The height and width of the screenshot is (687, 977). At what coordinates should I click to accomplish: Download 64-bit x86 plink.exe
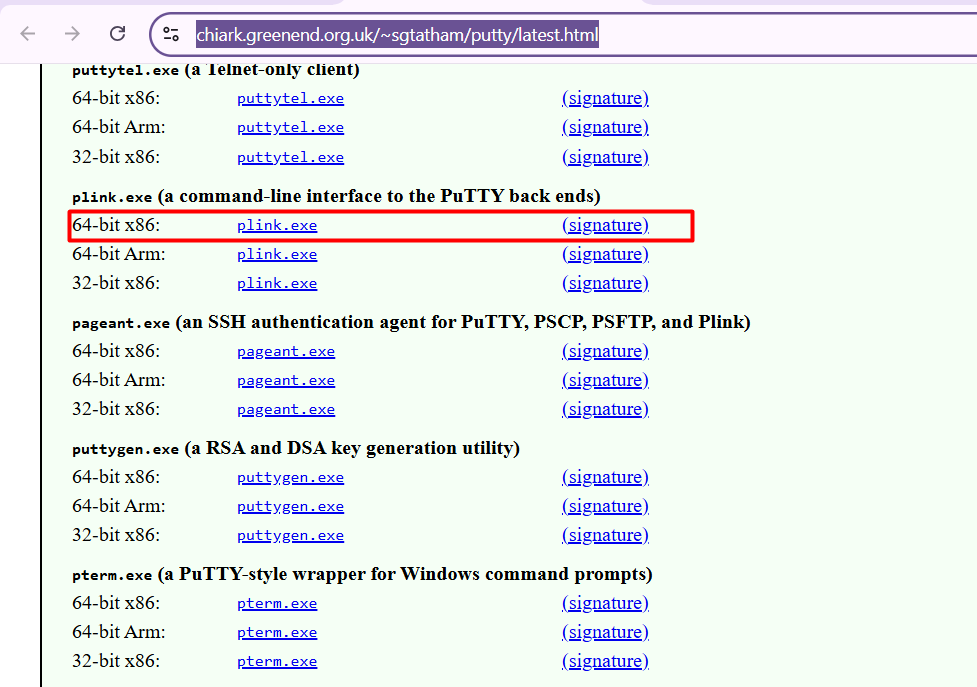pos(277,226)
